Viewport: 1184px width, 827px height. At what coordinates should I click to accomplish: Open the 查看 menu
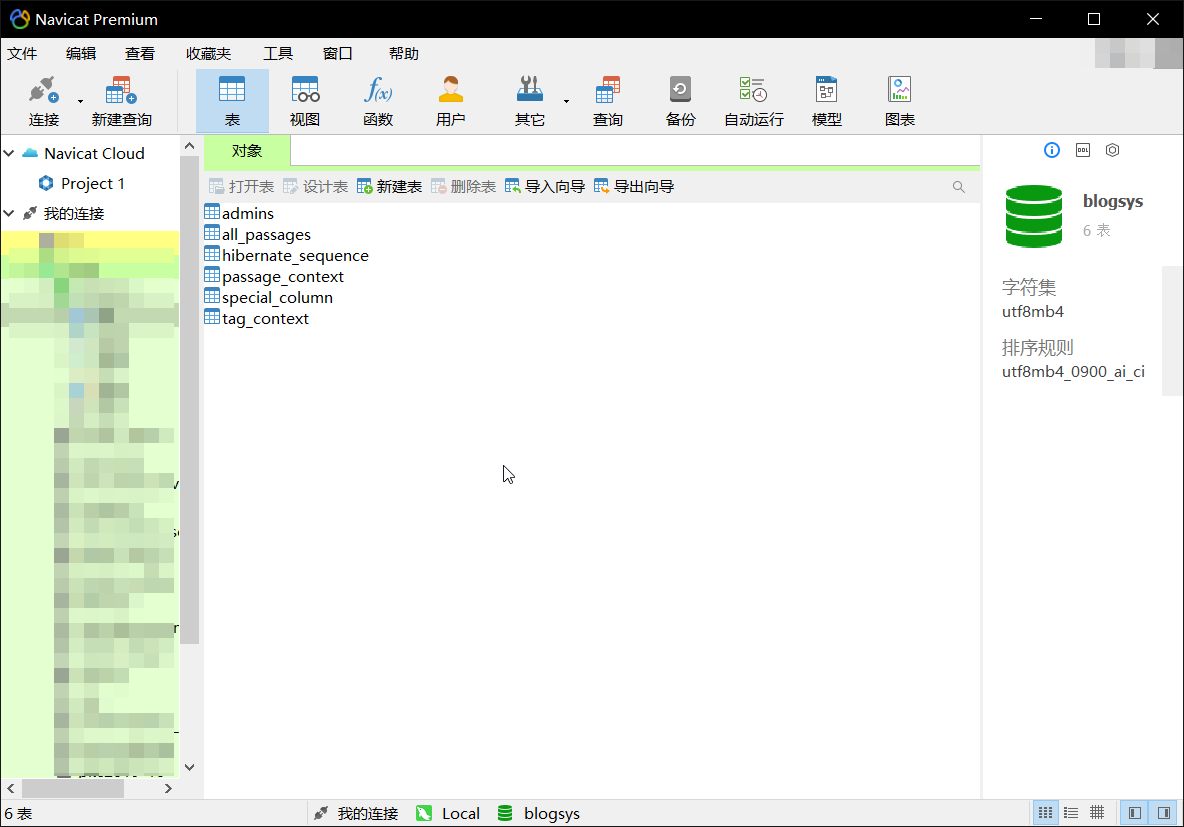140,54
